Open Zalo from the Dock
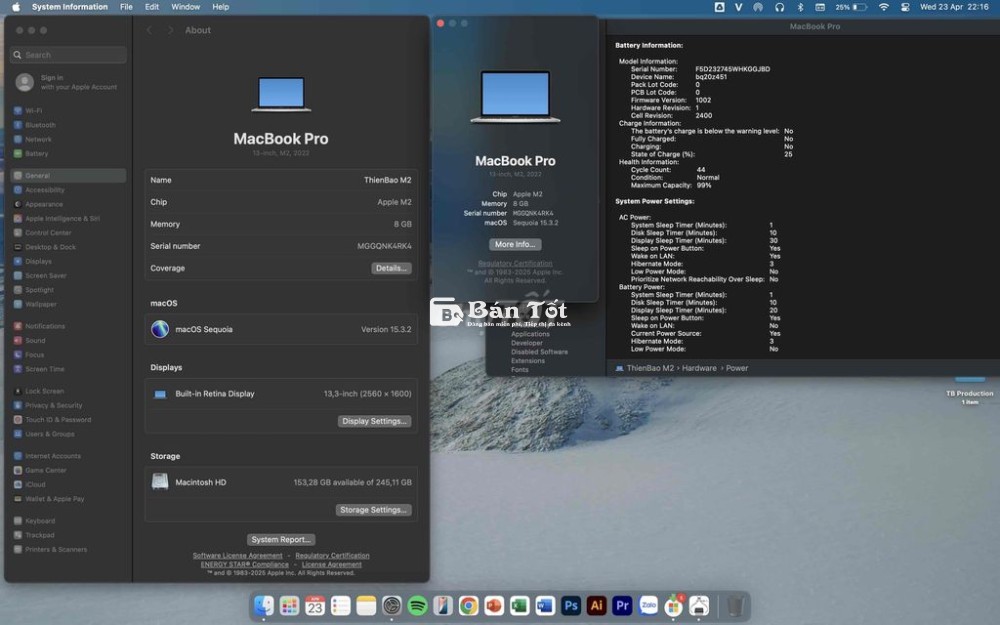The height and width of the screenshot is (625, 1000). 648,605
